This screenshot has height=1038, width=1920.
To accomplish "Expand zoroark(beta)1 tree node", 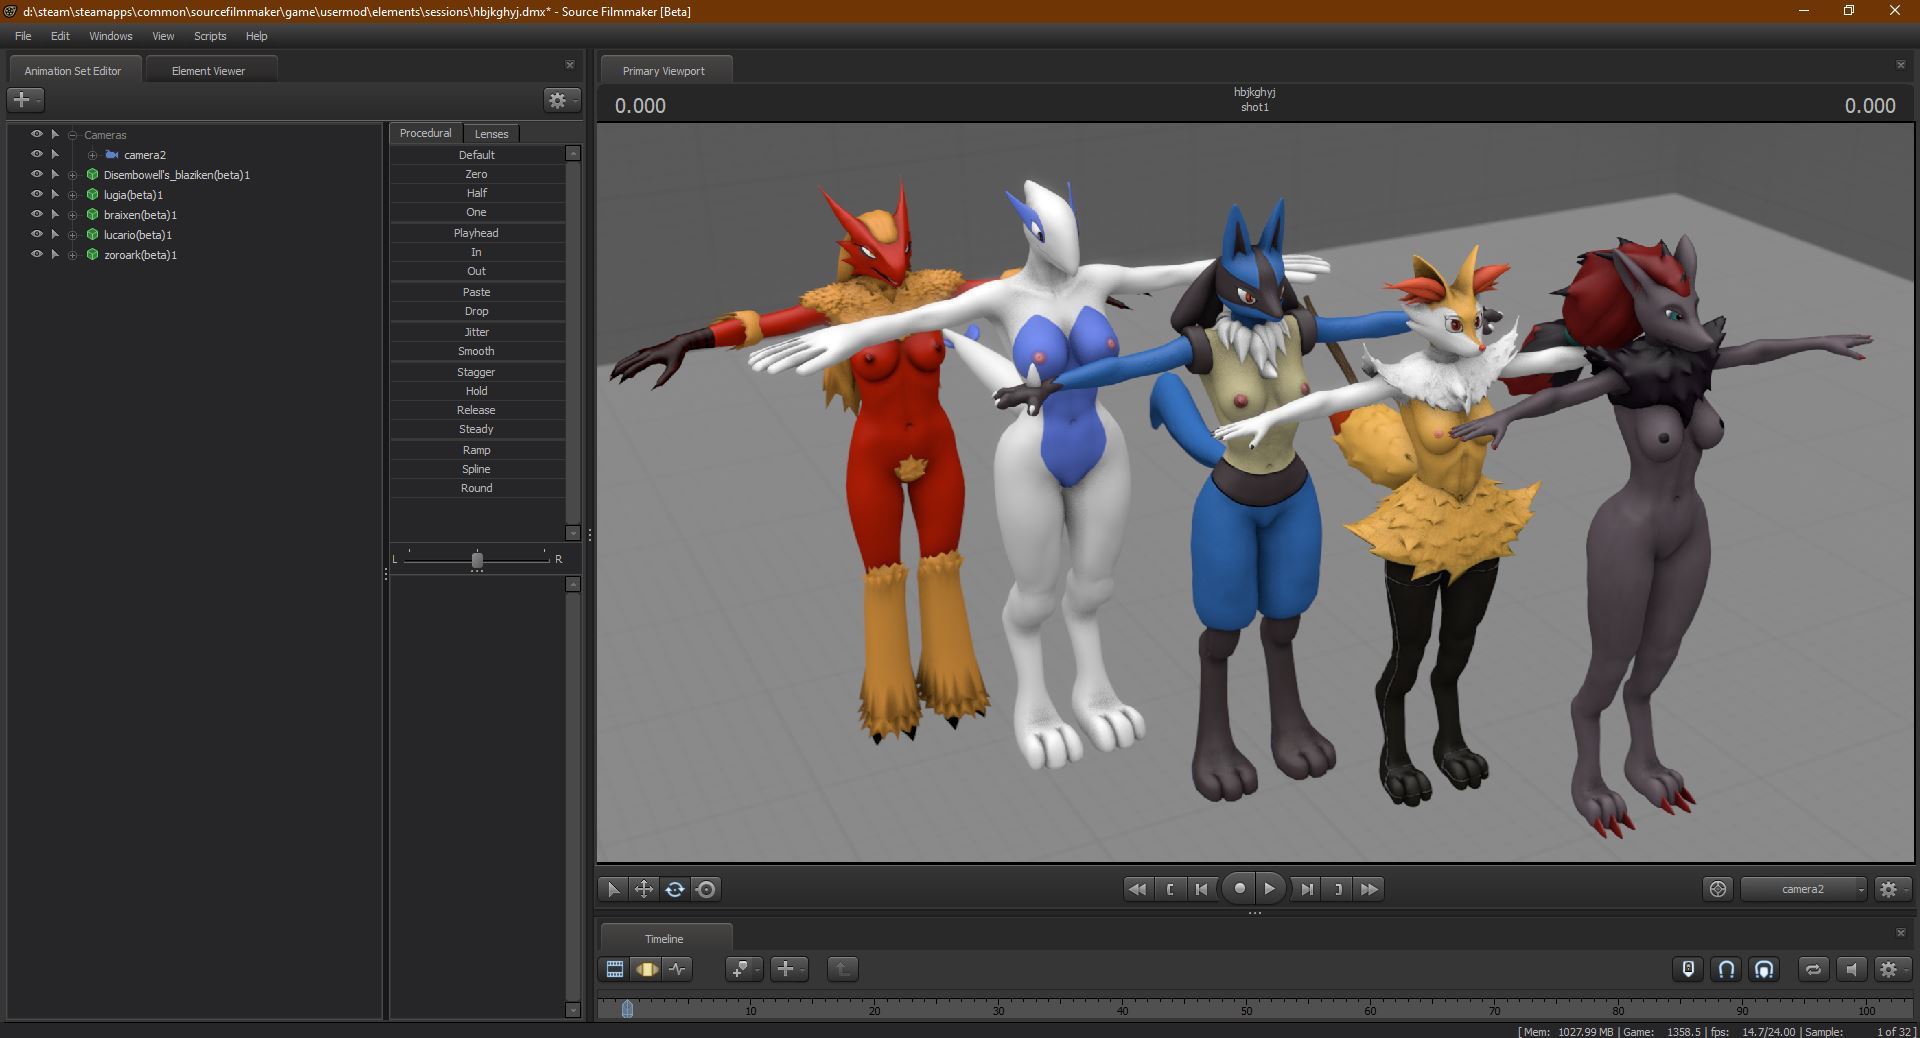I will [x=73, y=255].
